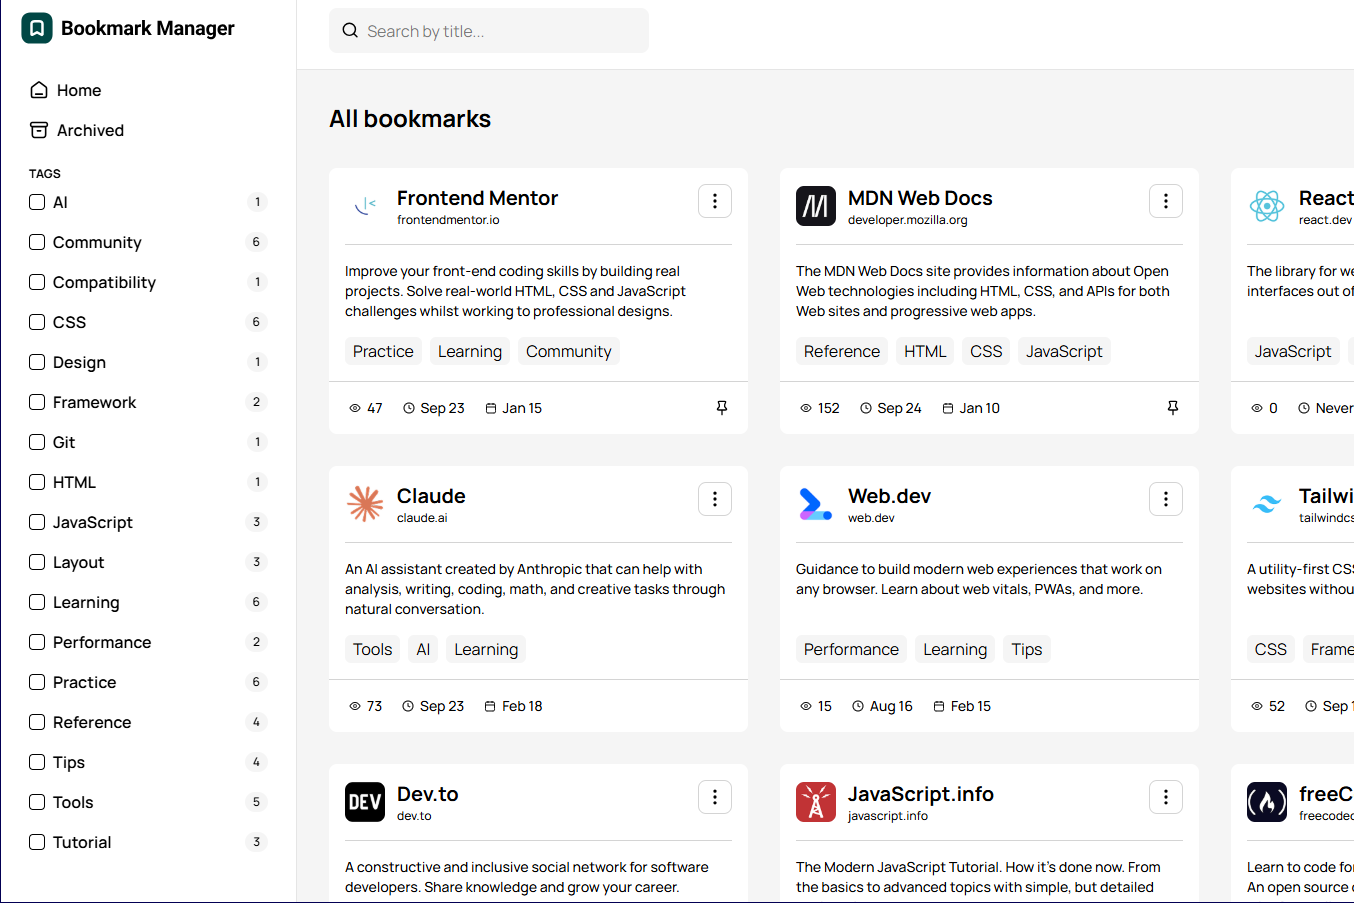Open the options menu on the Claude card
Screen dimensions: 1354x903
[x=714, y=498]
